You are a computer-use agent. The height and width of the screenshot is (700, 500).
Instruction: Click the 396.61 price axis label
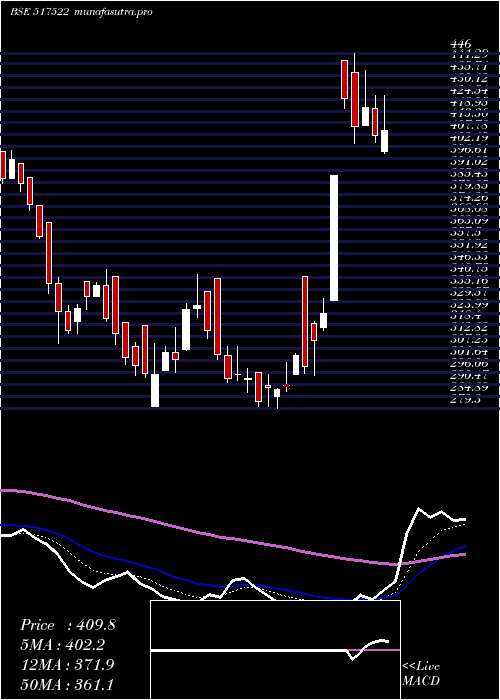pyautogui.click(x=469, y=150)
